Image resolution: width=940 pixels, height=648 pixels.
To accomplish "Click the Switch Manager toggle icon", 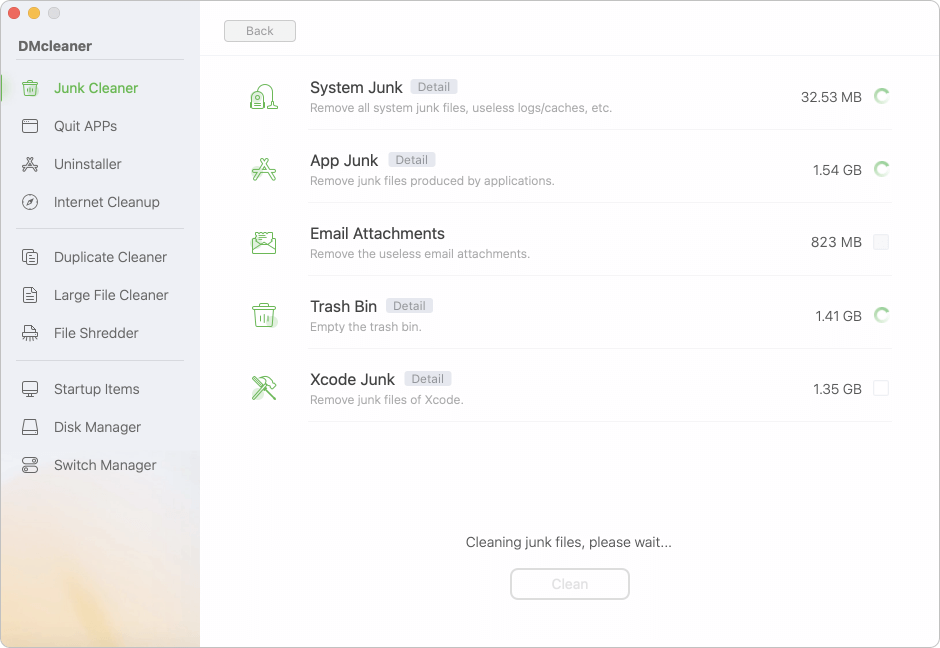I will (30, 465).
